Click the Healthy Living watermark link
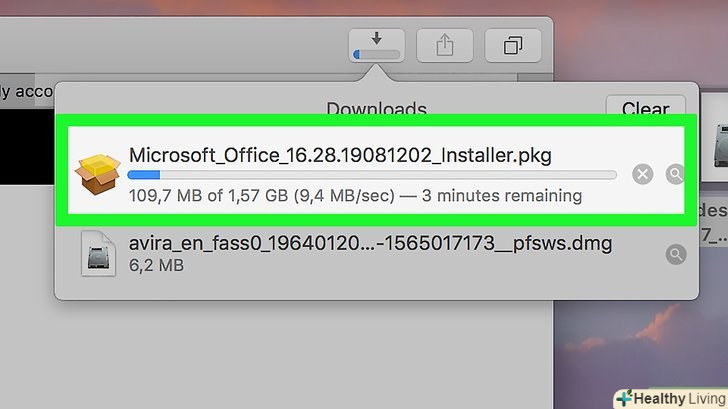Screen dimensions: 728x409 coord(668,397)
